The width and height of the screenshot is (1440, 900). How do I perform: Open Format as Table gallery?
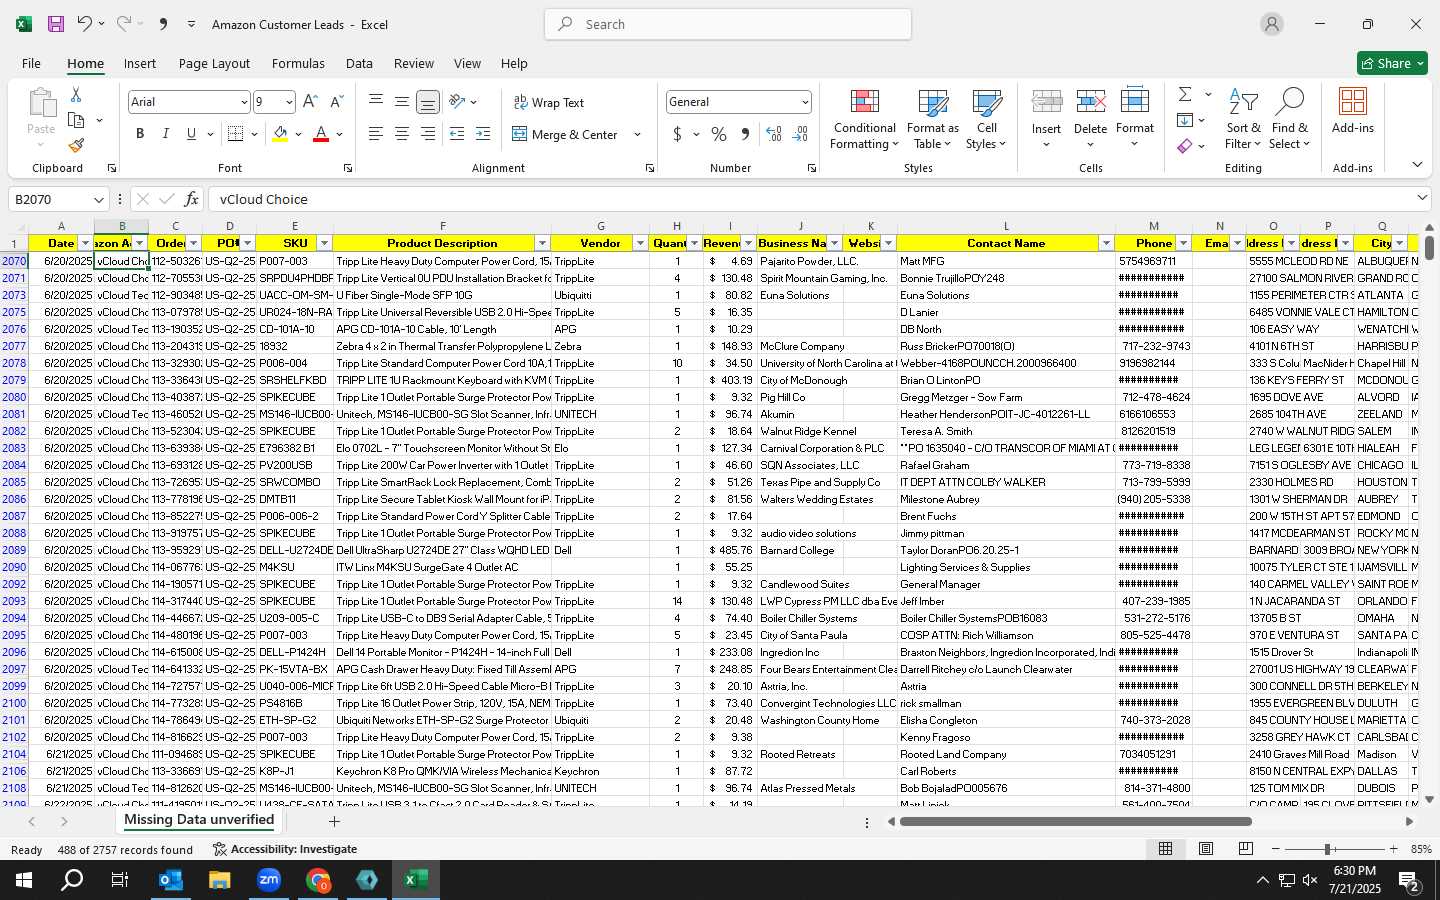[933, 120]
